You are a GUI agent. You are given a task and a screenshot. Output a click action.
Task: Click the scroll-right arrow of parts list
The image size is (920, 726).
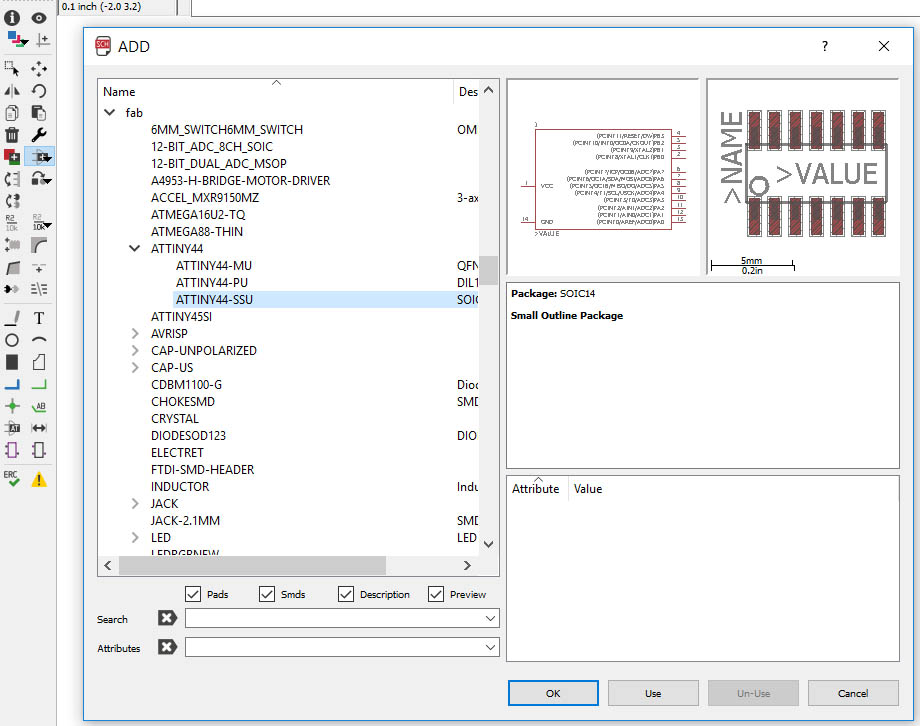tap(467, 565)
